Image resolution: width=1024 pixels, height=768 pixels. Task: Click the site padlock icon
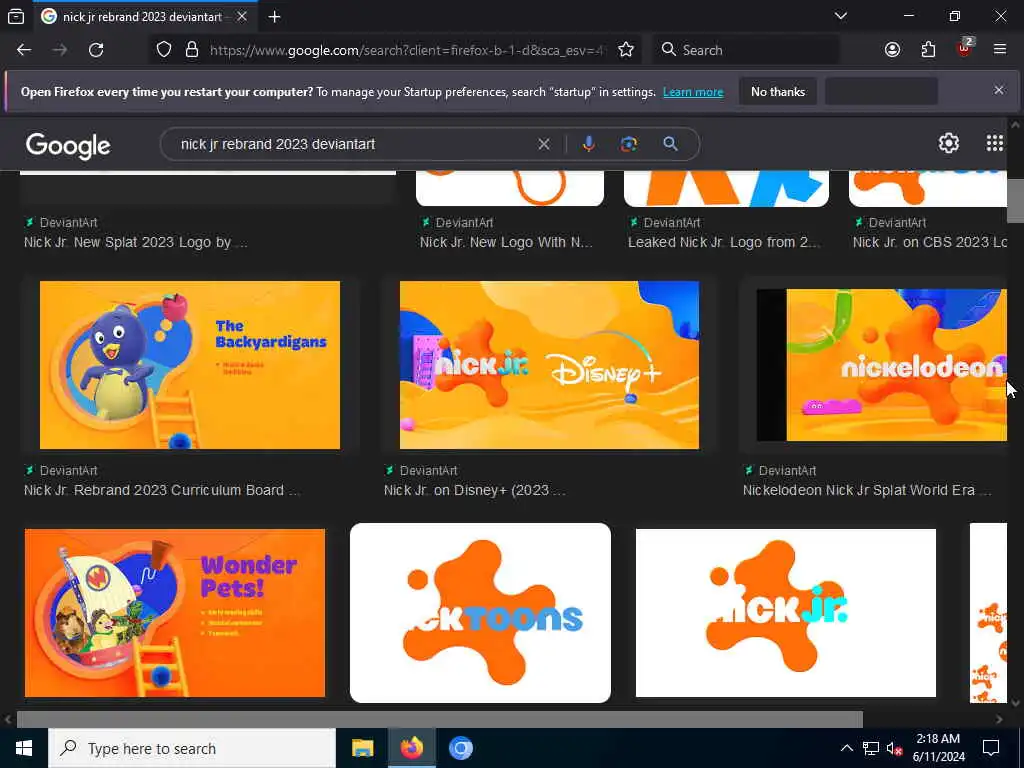tap(192, 50)
